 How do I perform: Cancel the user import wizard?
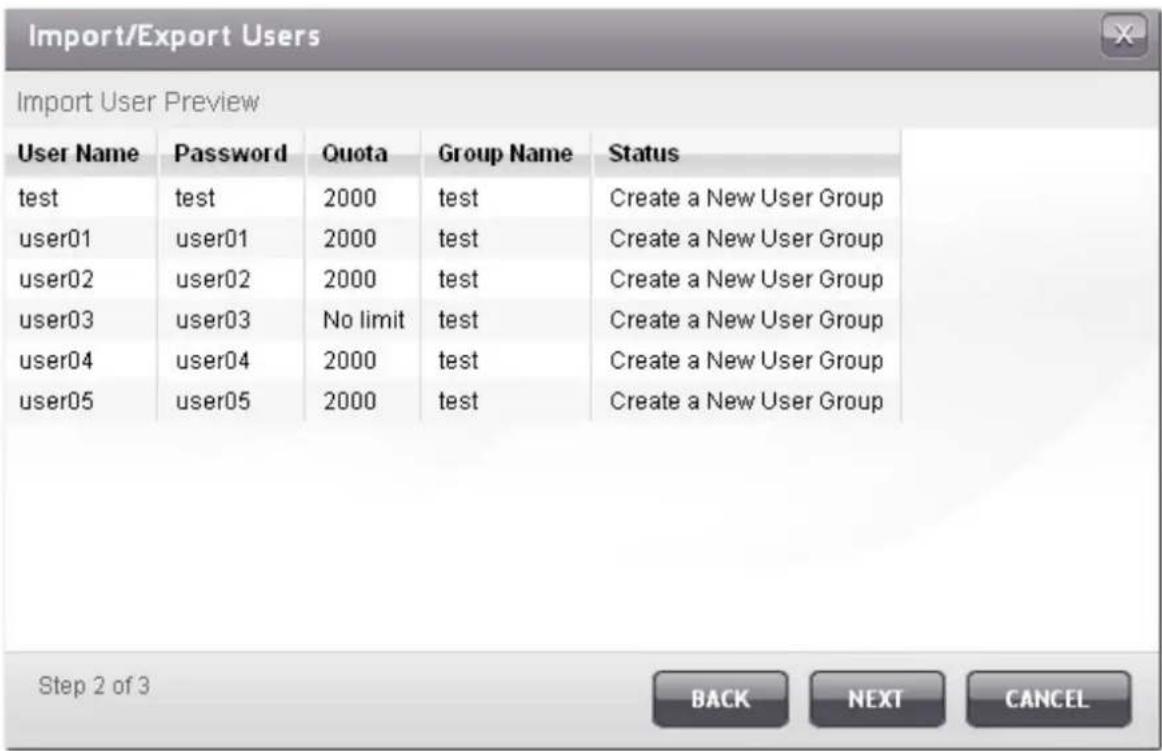click(1048, 698)
